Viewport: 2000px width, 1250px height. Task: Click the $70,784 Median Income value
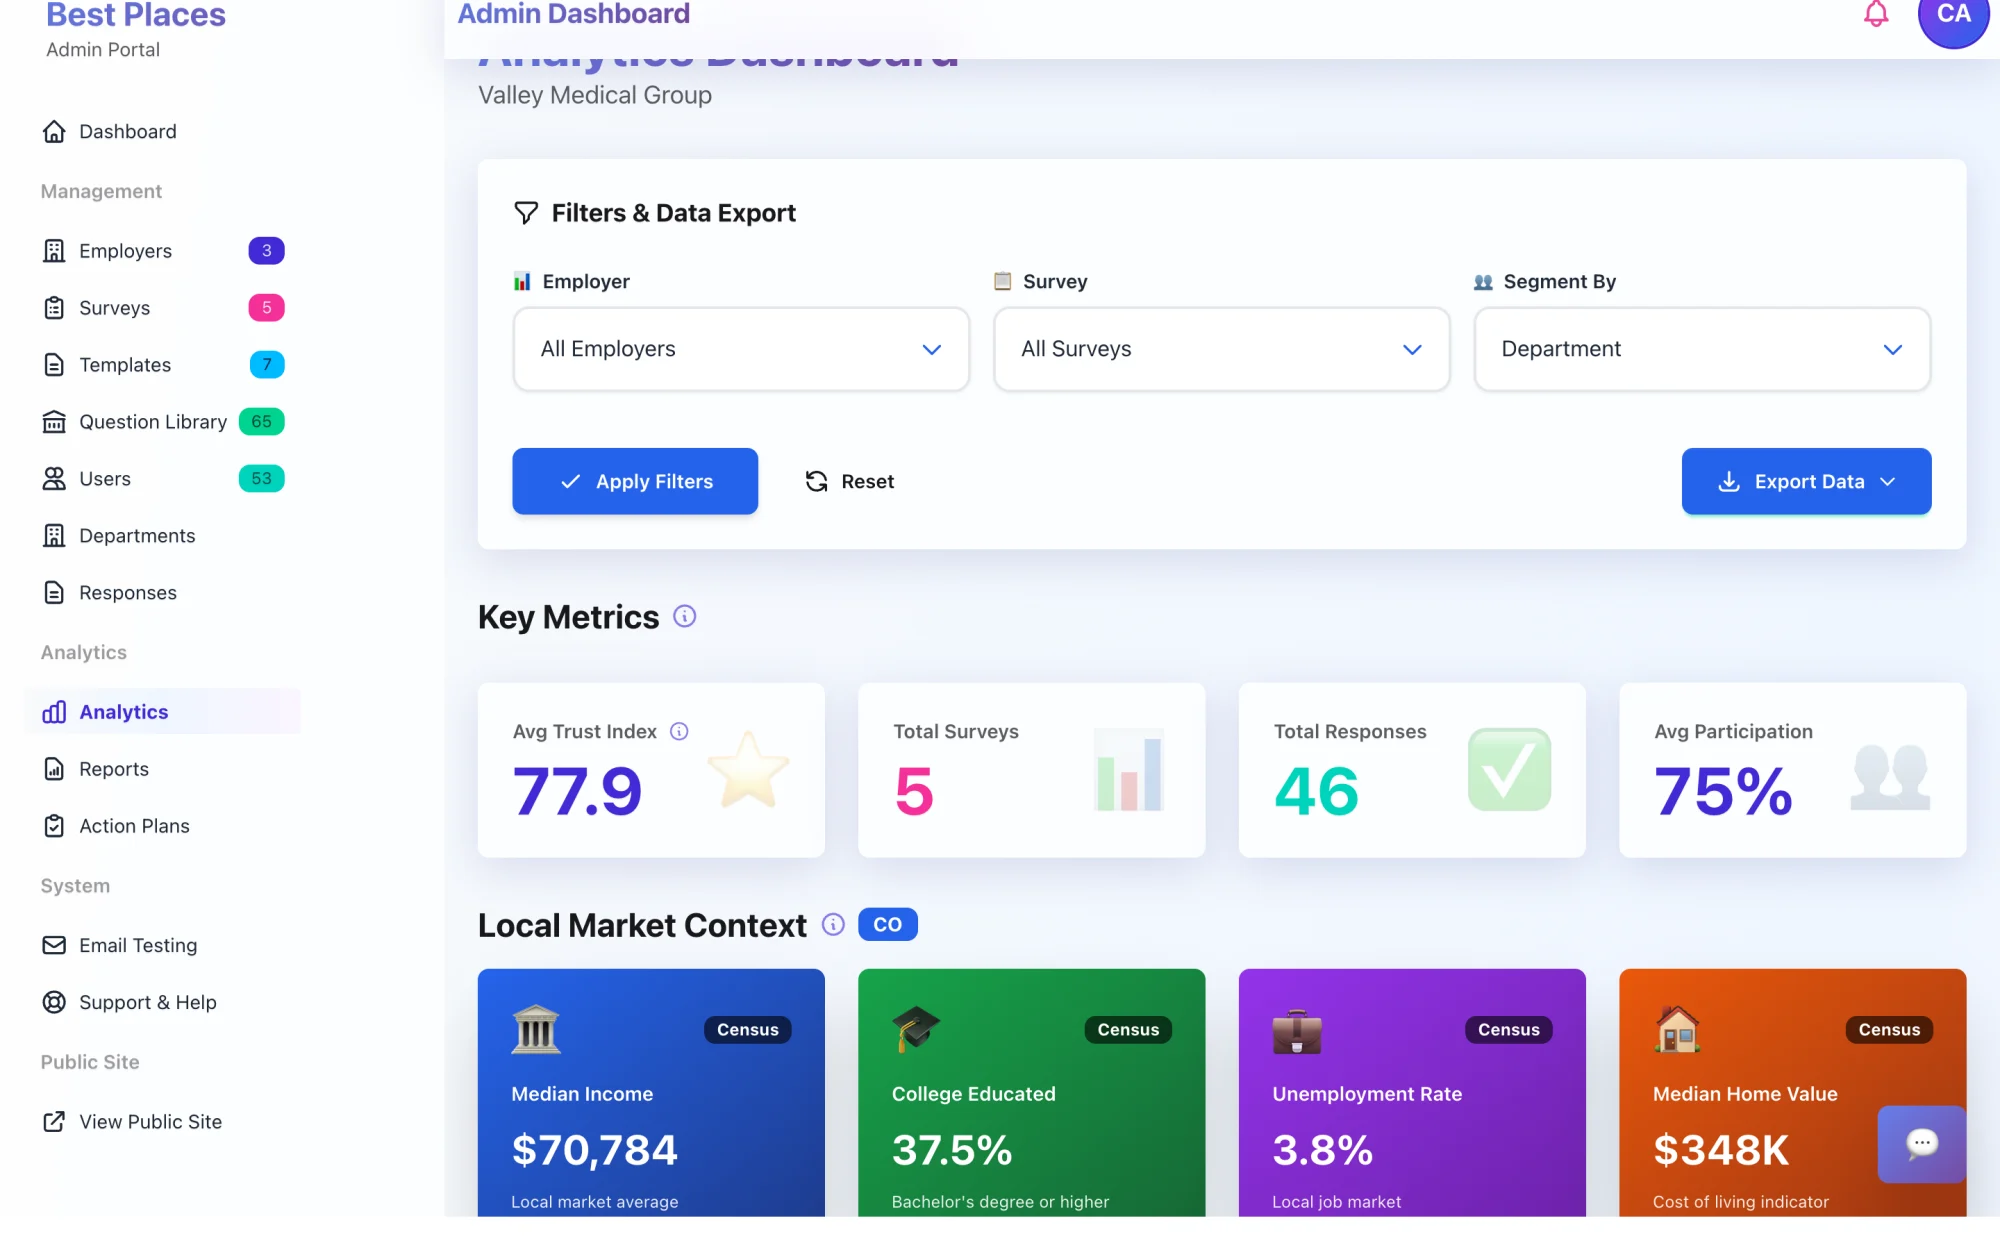[594, 1150]
